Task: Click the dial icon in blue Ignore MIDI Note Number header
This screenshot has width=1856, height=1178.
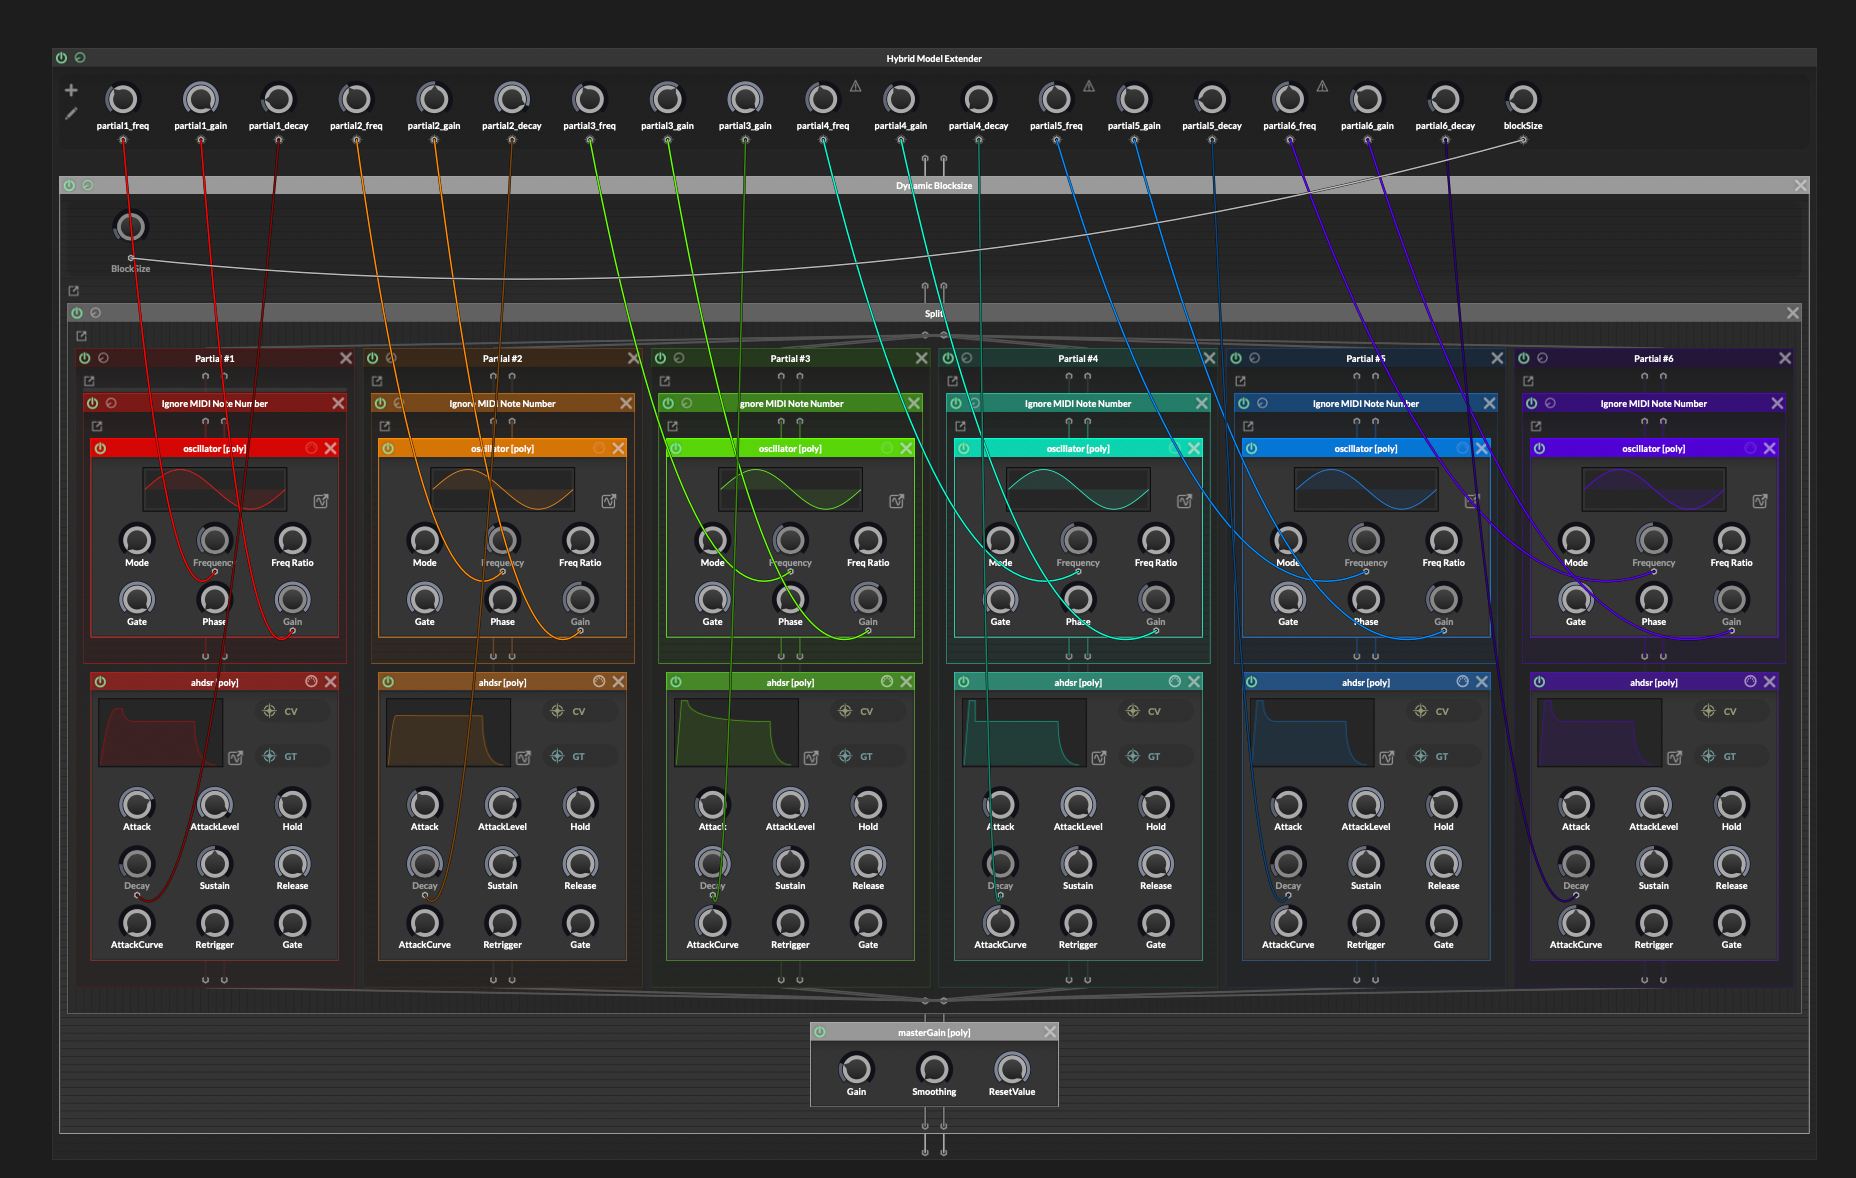Action: [1262, 403]
